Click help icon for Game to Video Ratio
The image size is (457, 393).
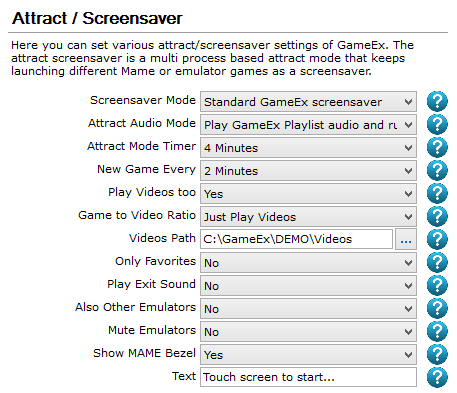coord(437,216)
